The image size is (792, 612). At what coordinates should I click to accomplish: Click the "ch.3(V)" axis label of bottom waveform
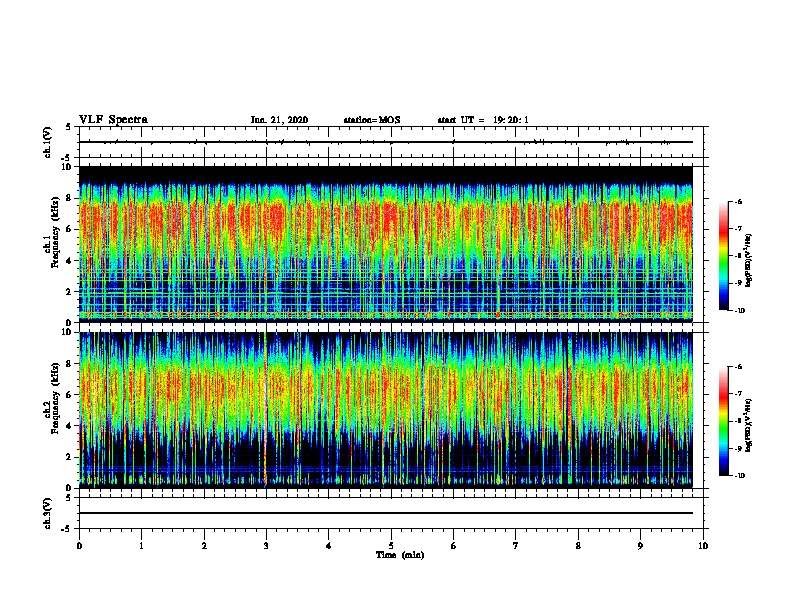coord(47,513)
